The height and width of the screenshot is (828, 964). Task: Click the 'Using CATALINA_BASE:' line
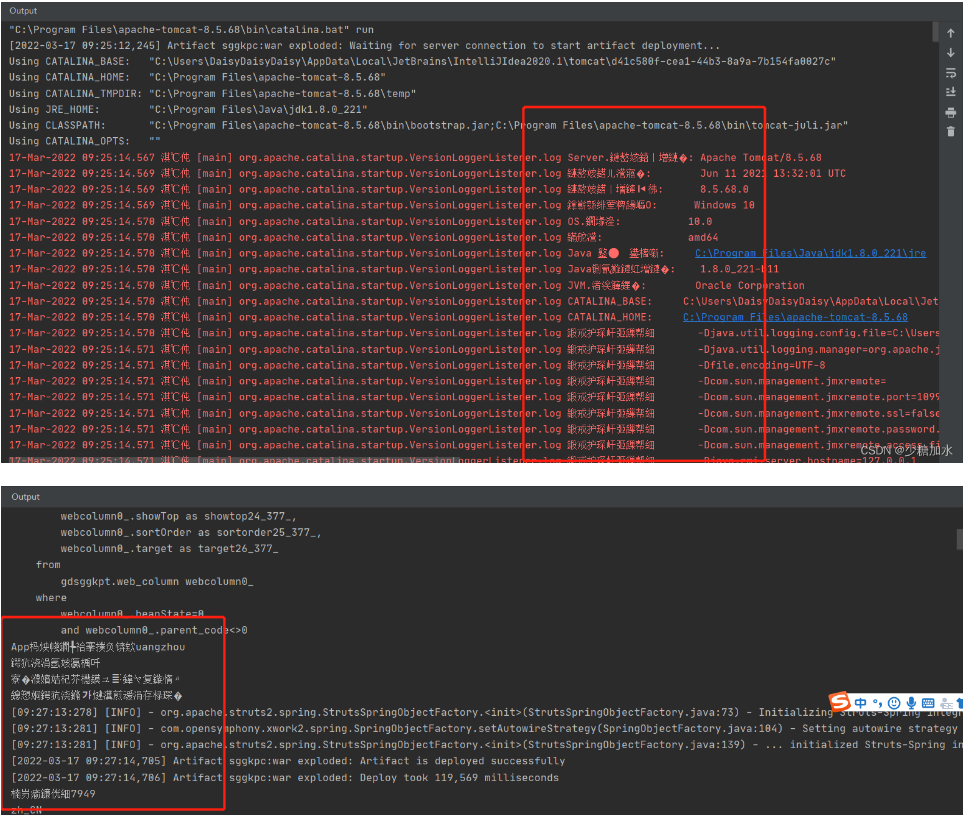(x=422, y=61)
